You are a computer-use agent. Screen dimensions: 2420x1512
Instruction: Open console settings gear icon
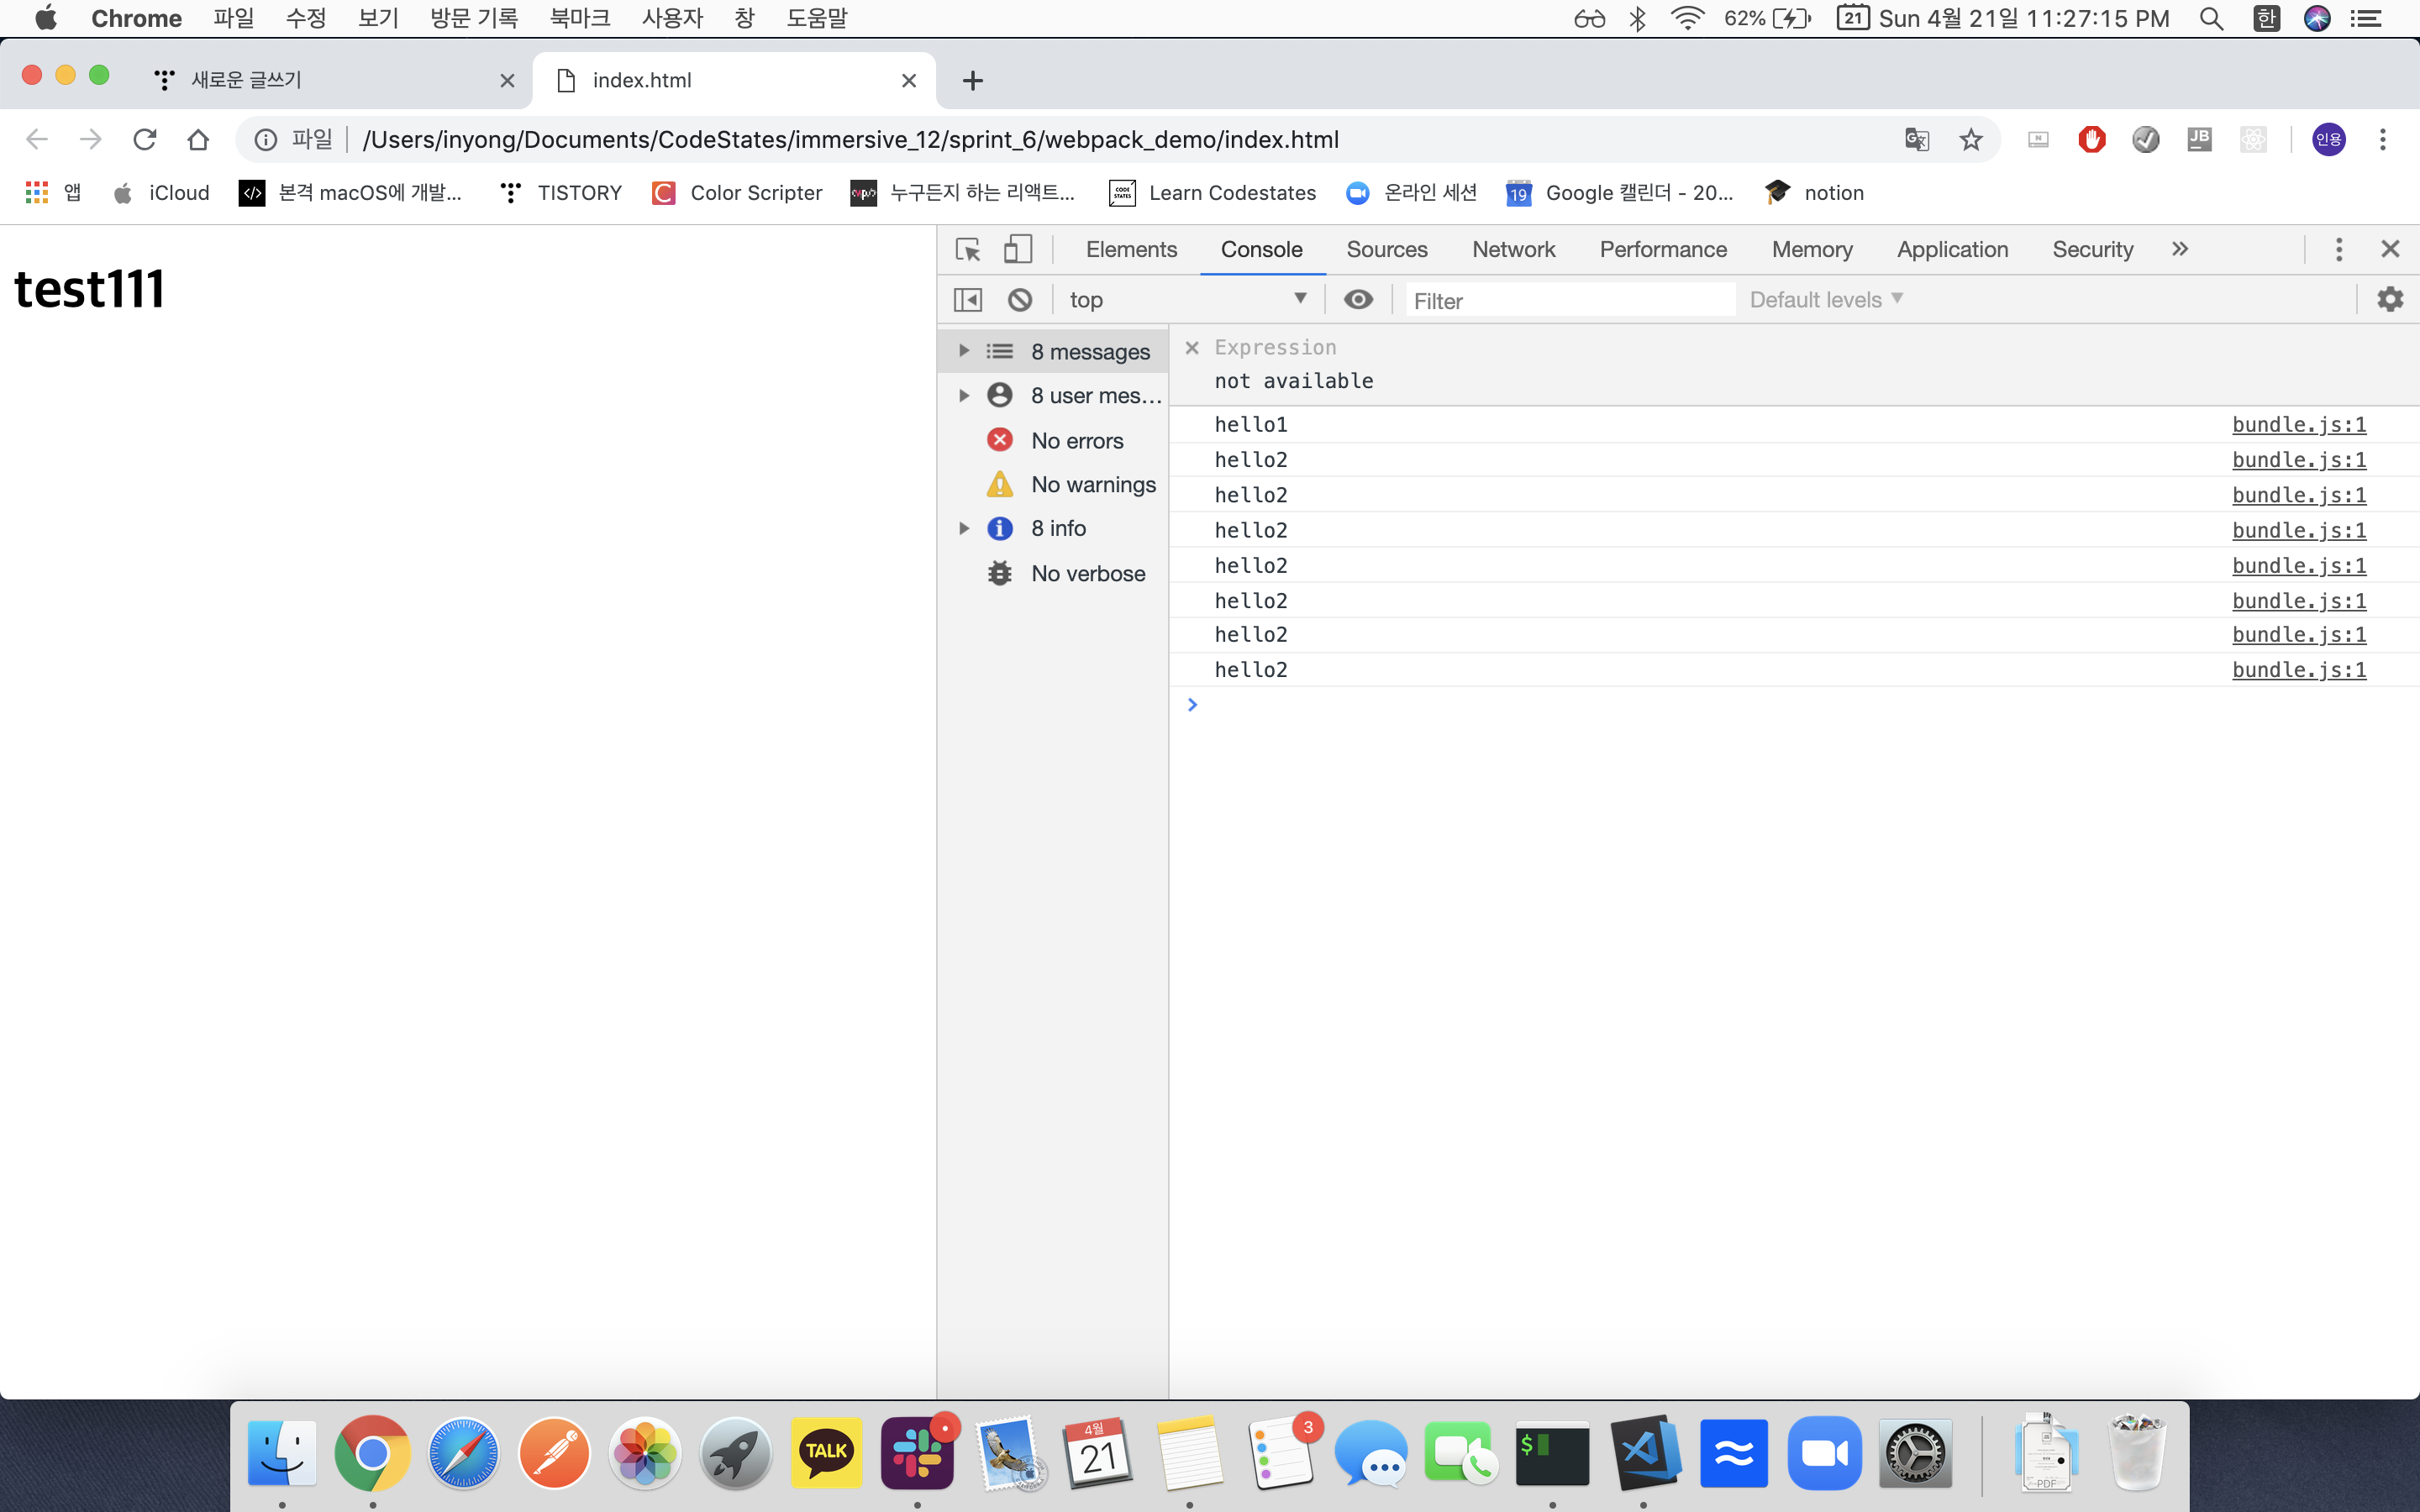click(2389, 299)
